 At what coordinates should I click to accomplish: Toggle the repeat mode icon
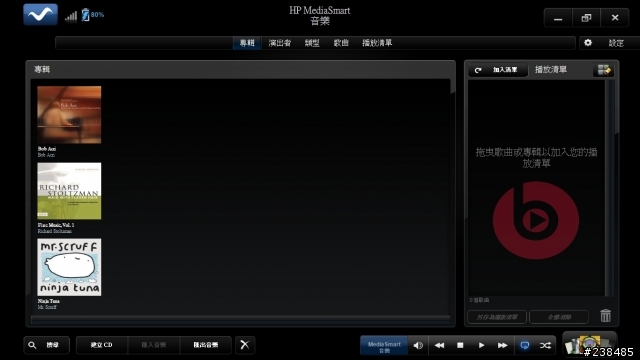coord(524,346)
